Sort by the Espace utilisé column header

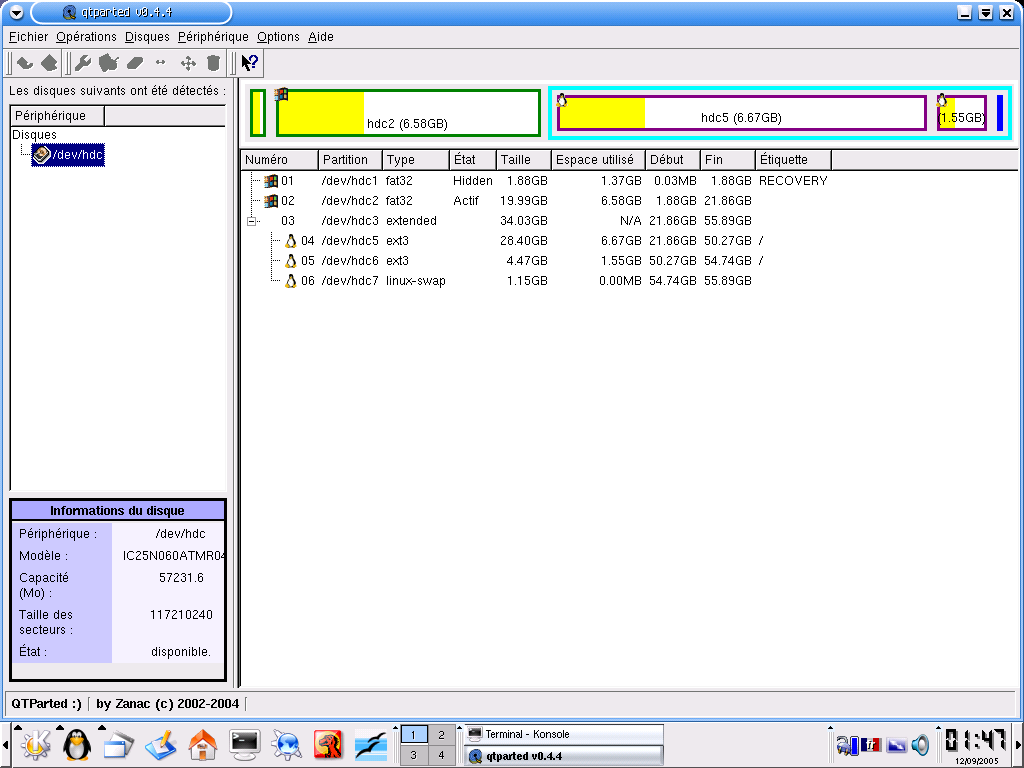click(598, 160)
